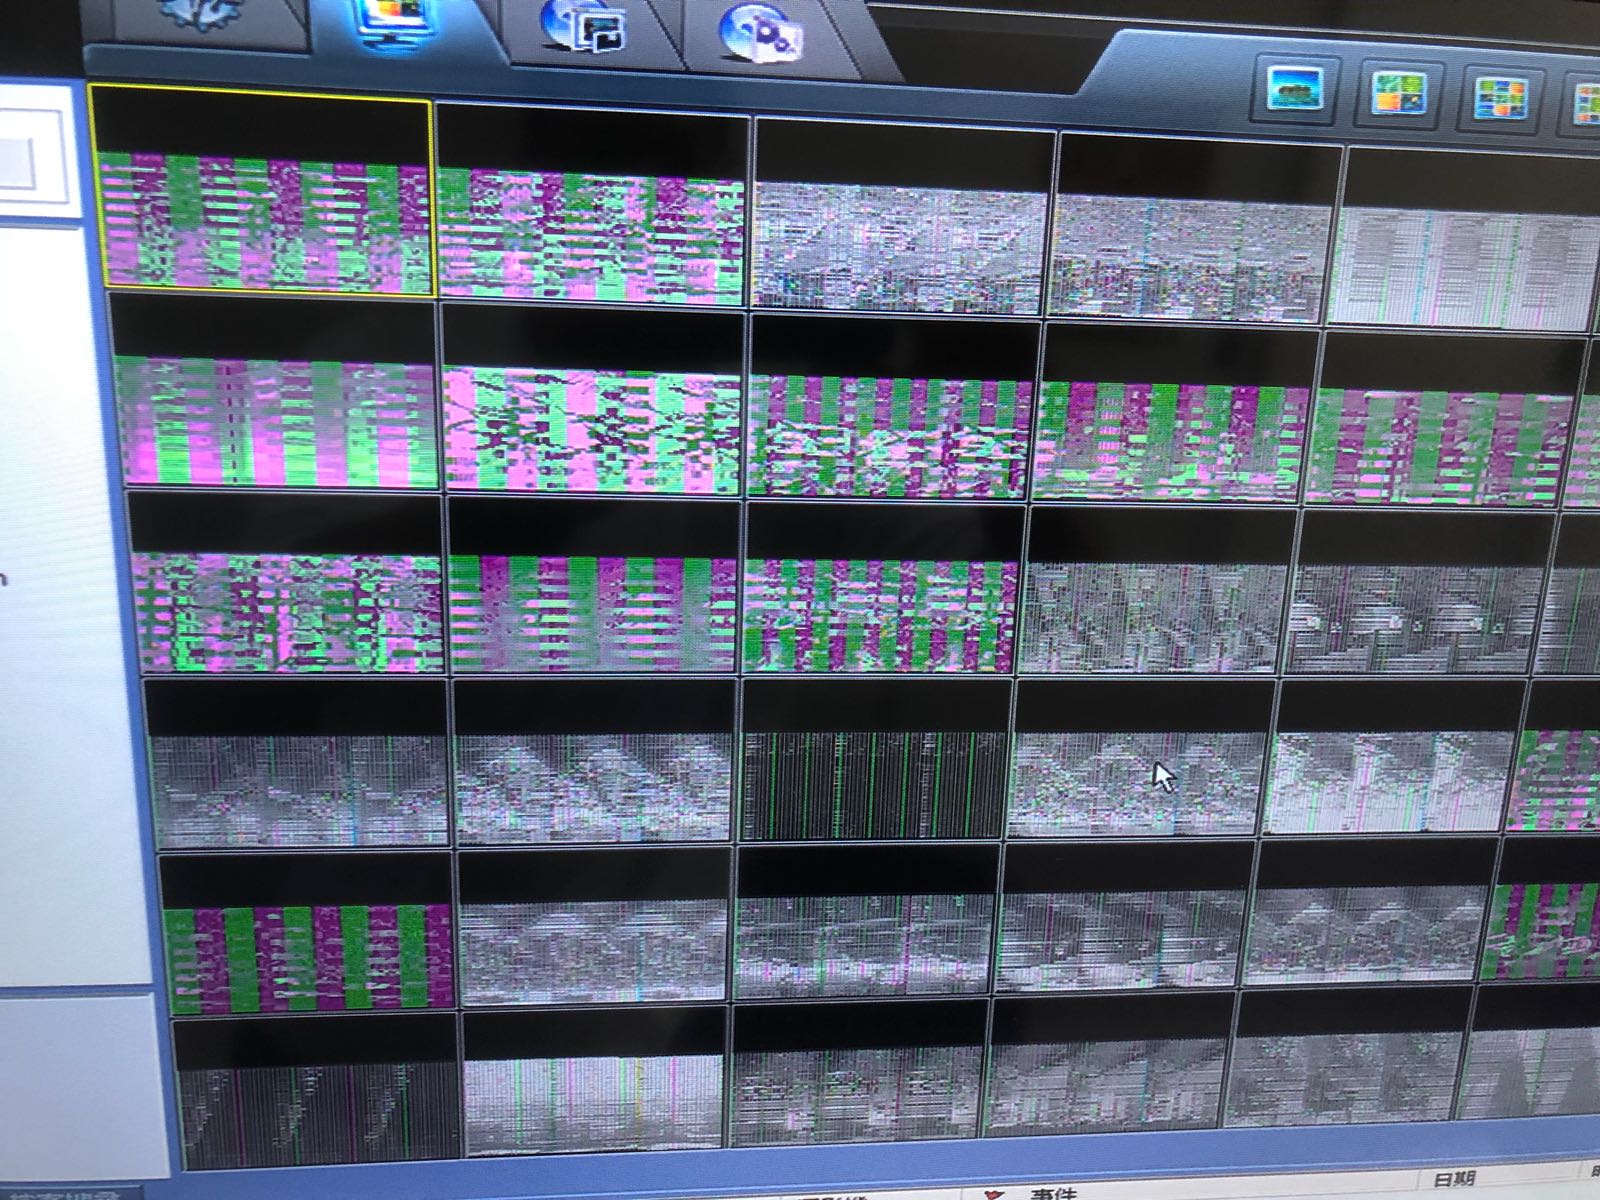Image resolution: width=1600 pixels, height=1200 pixels.
Task: Select first camera tile in third row
Action: [285, 585]
